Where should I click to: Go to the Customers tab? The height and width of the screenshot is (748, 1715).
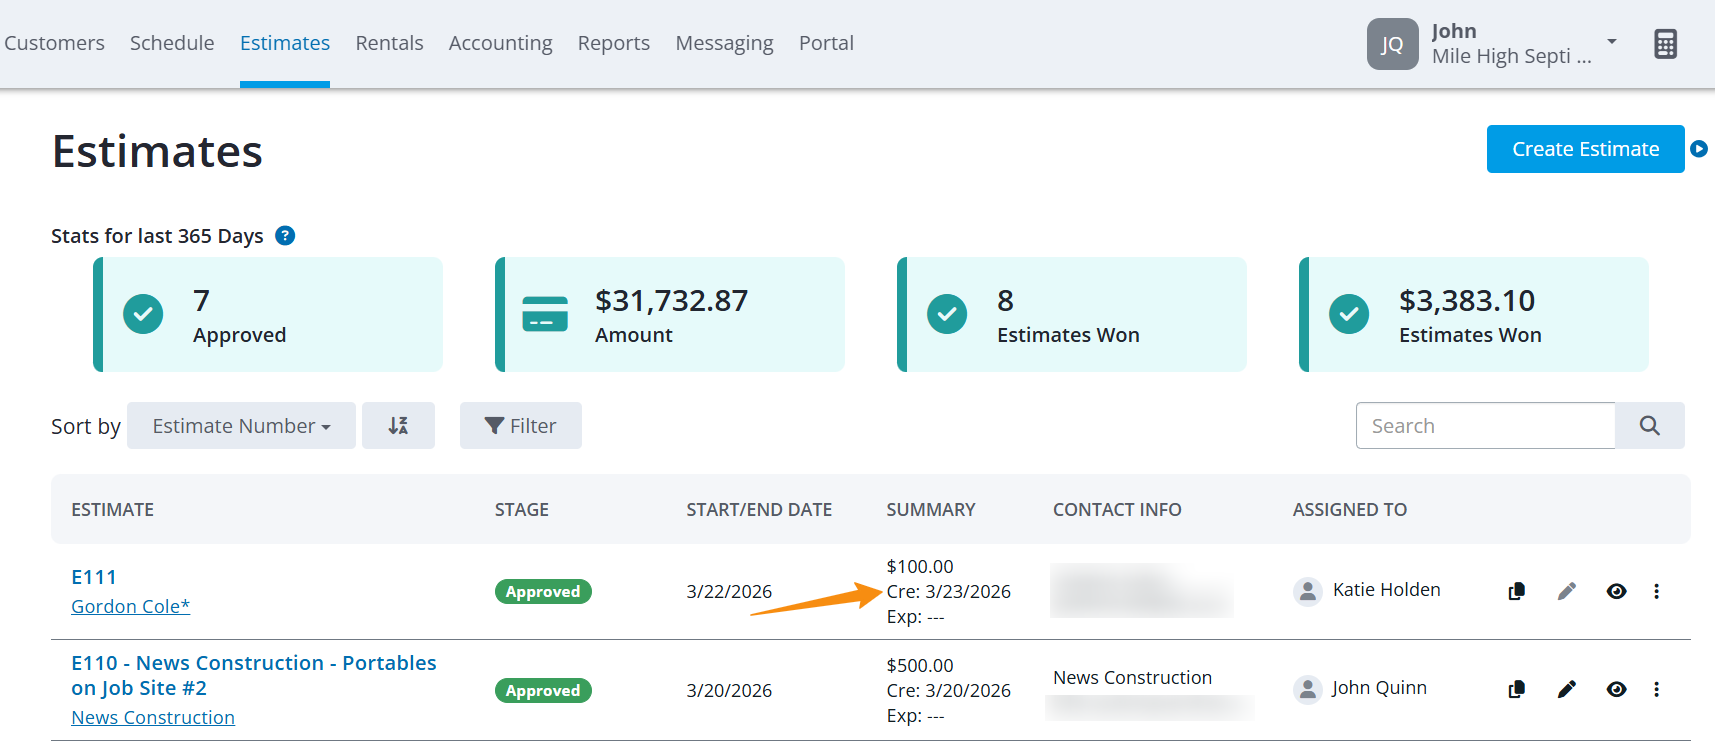(54, 43)
